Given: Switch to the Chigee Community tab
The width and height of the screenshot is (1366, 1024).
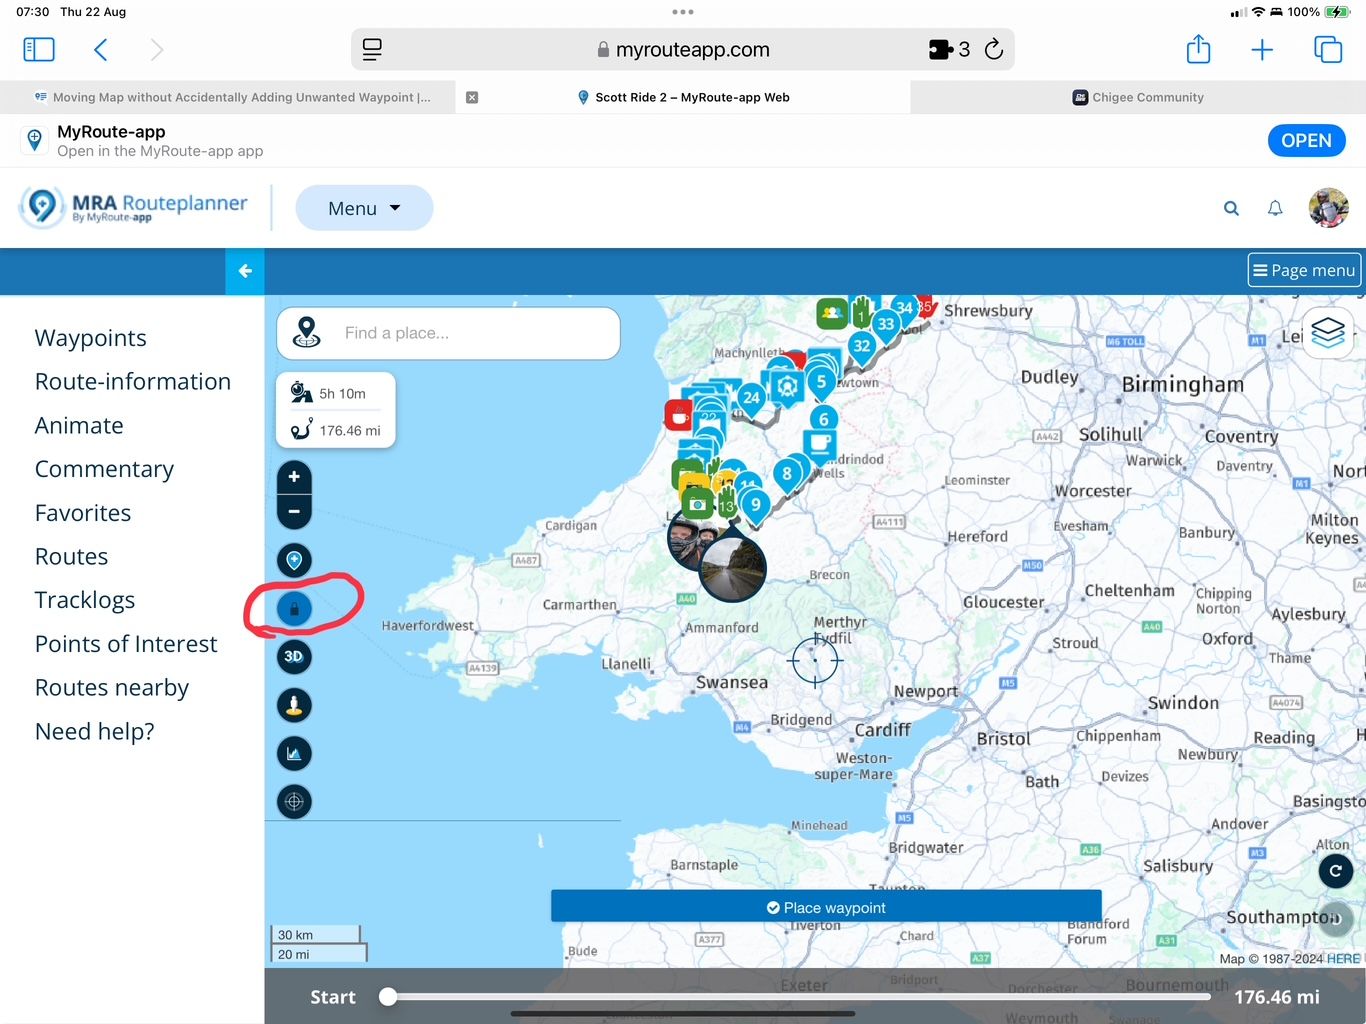Looking at the screenshot, I should [1138, 97].
